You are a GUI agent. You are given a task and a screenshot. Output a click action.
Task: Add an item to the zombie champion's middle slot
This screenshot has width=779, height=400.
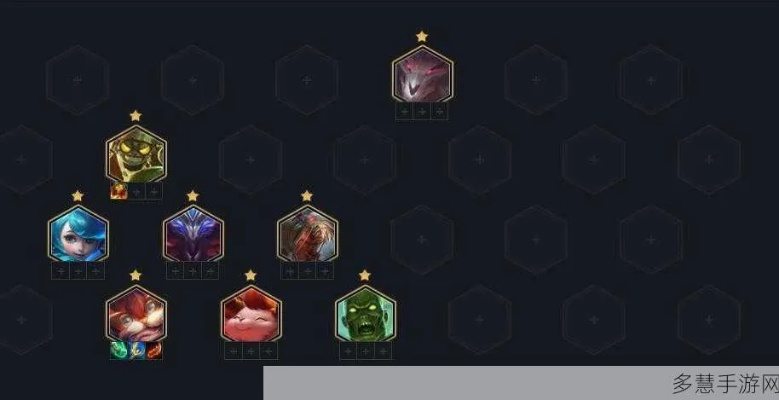366,351
